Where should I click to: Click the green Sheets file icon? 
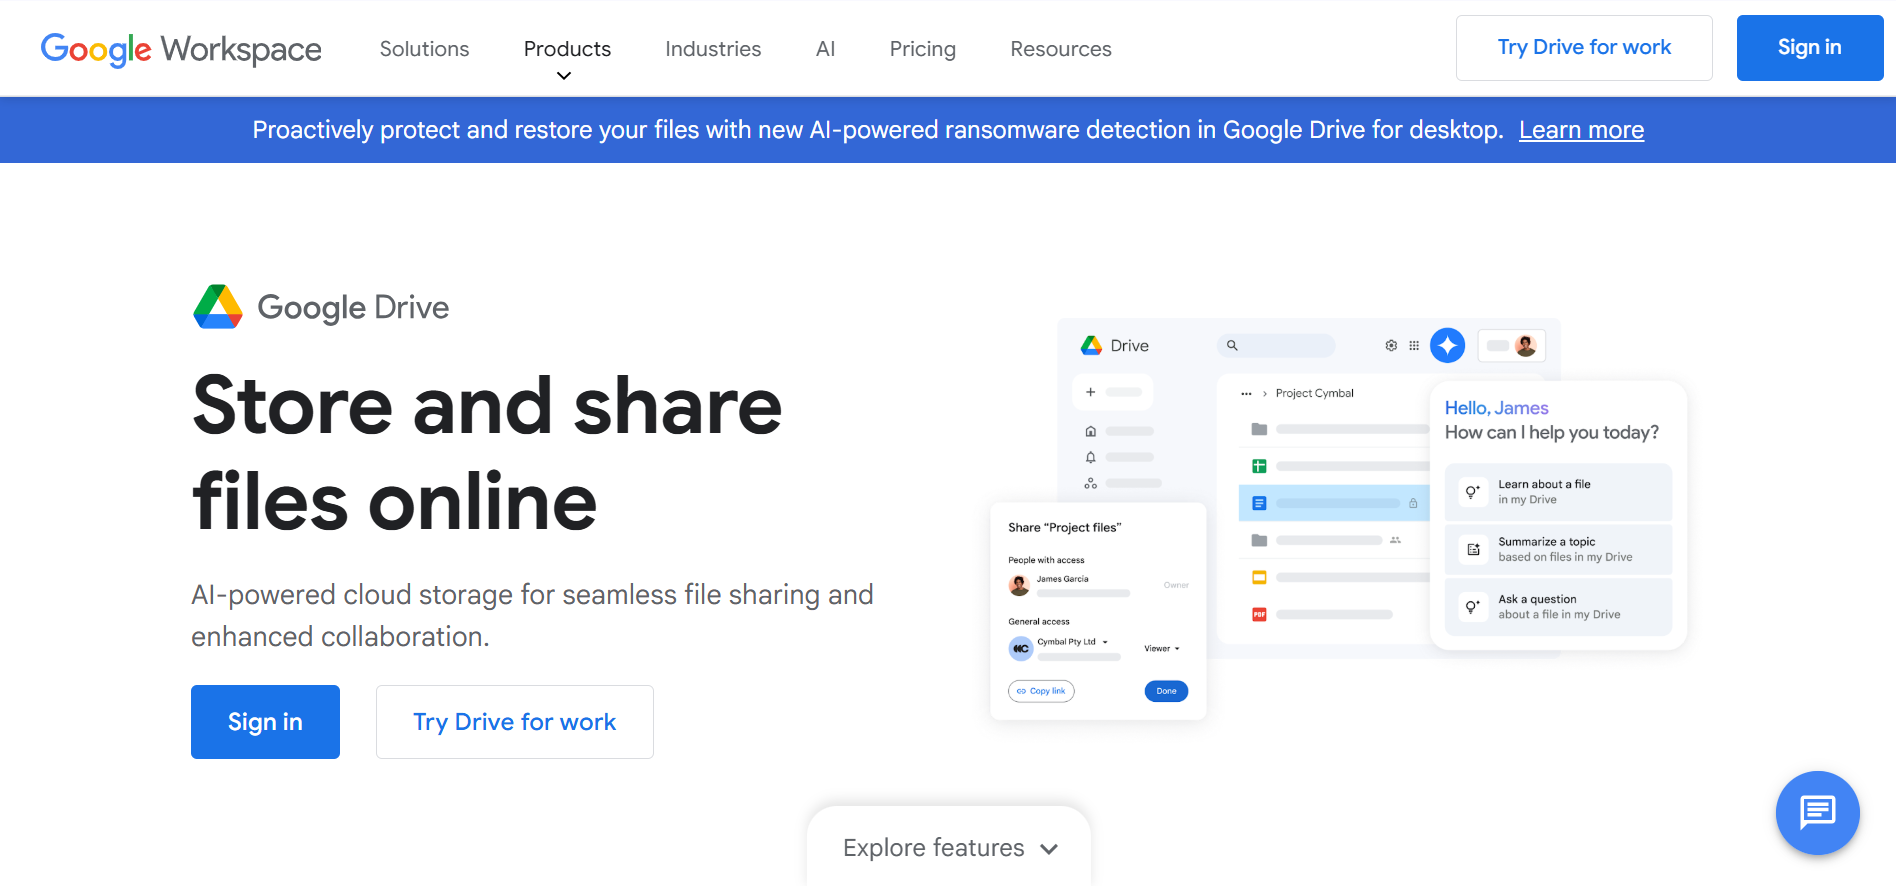tap(1259, 466)
